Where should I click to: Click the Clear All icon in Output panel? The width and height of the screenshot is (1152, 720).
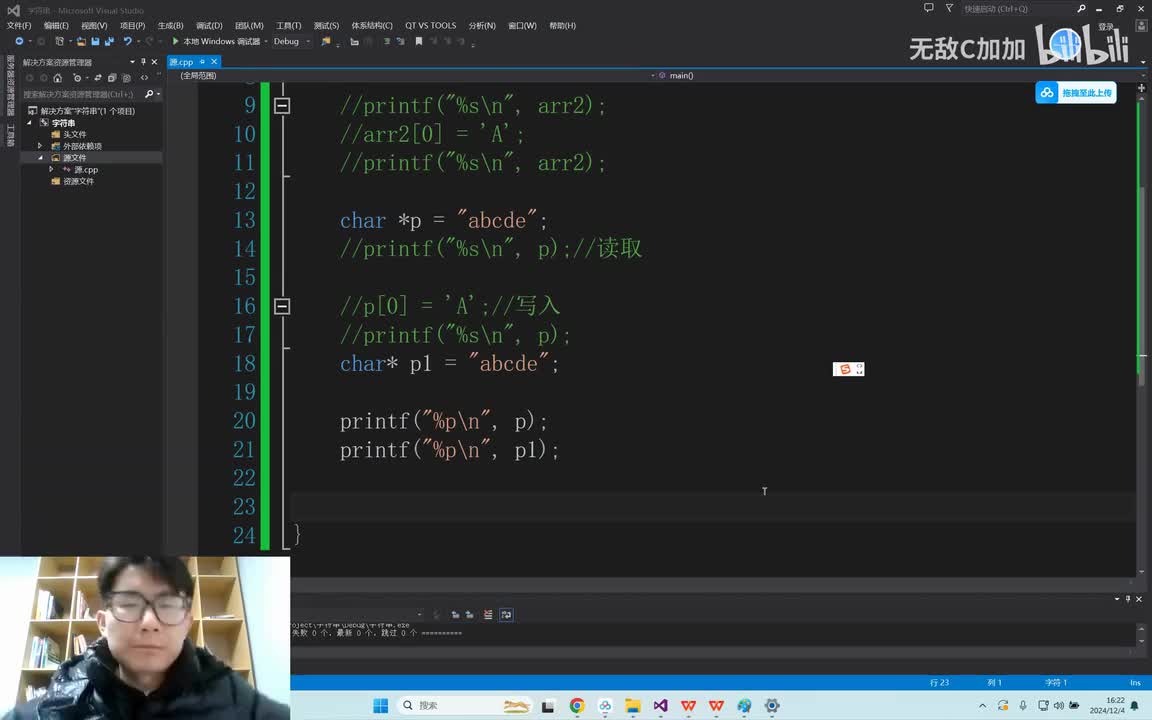pyautogui.click(x=488, y=614)
